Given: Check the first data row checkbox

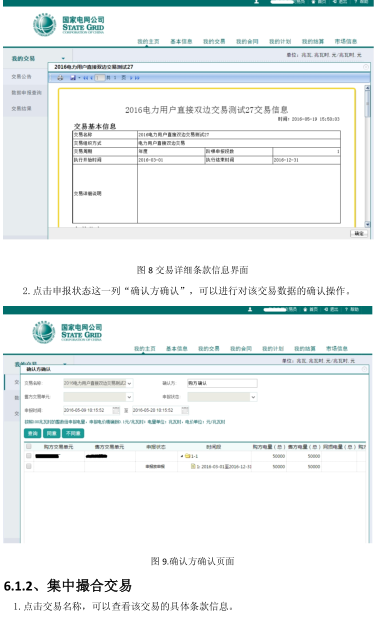Looking at the screenshot, I should 29,456.
